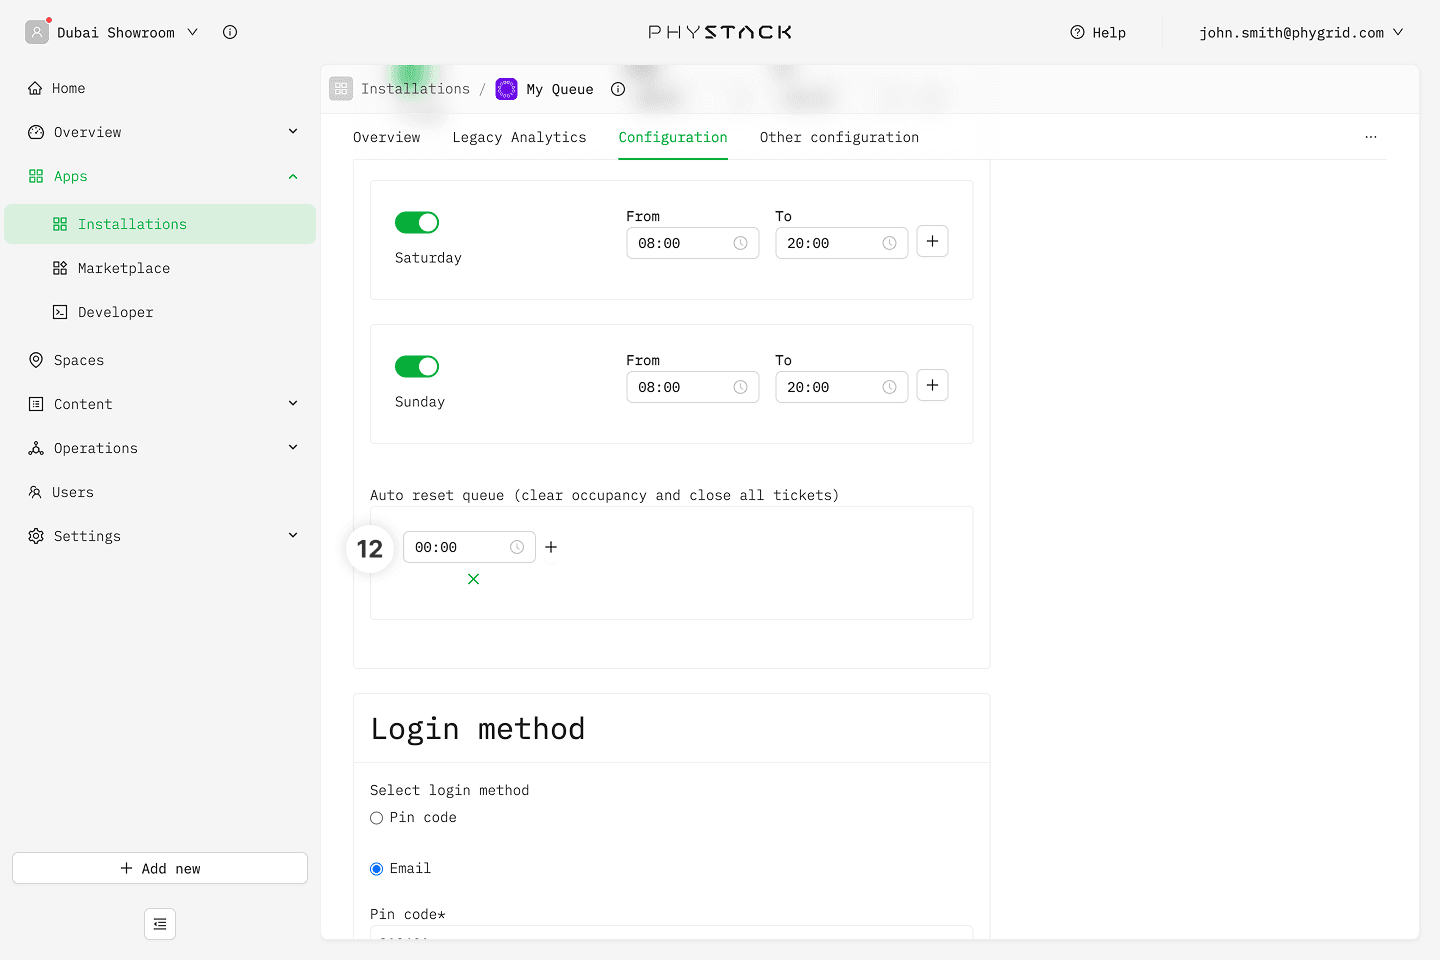Select Pin code login method
This screenshot has height=960, width=1440.
pos(377,818)
